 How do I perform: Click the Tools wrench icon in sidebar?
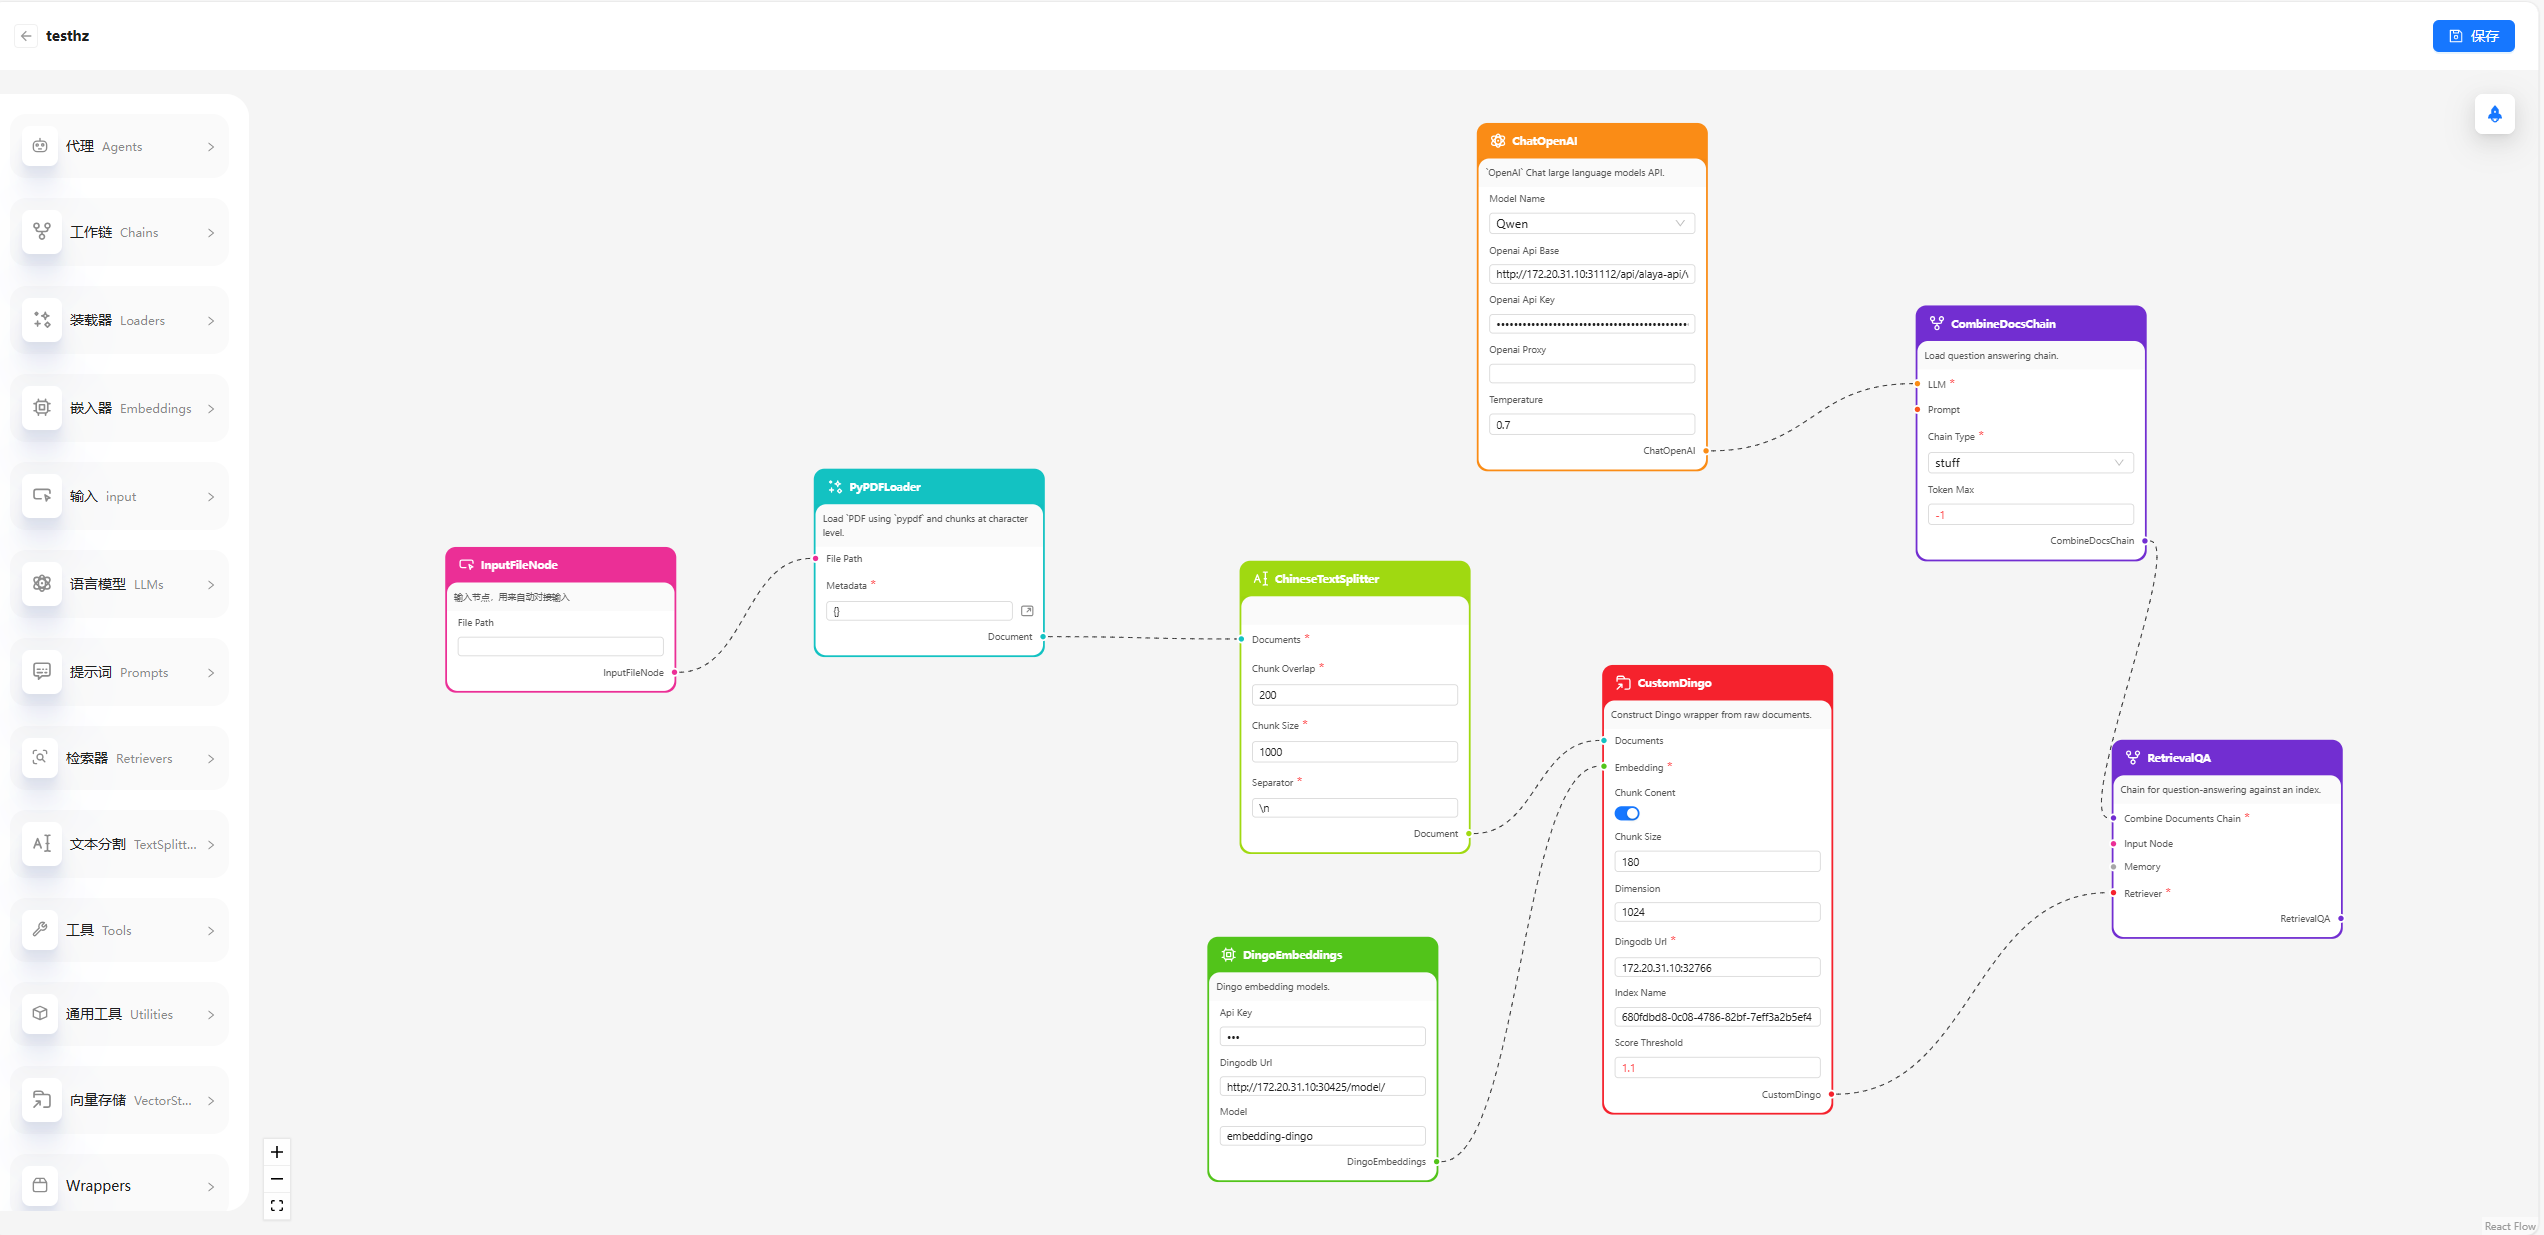point(40,930)
